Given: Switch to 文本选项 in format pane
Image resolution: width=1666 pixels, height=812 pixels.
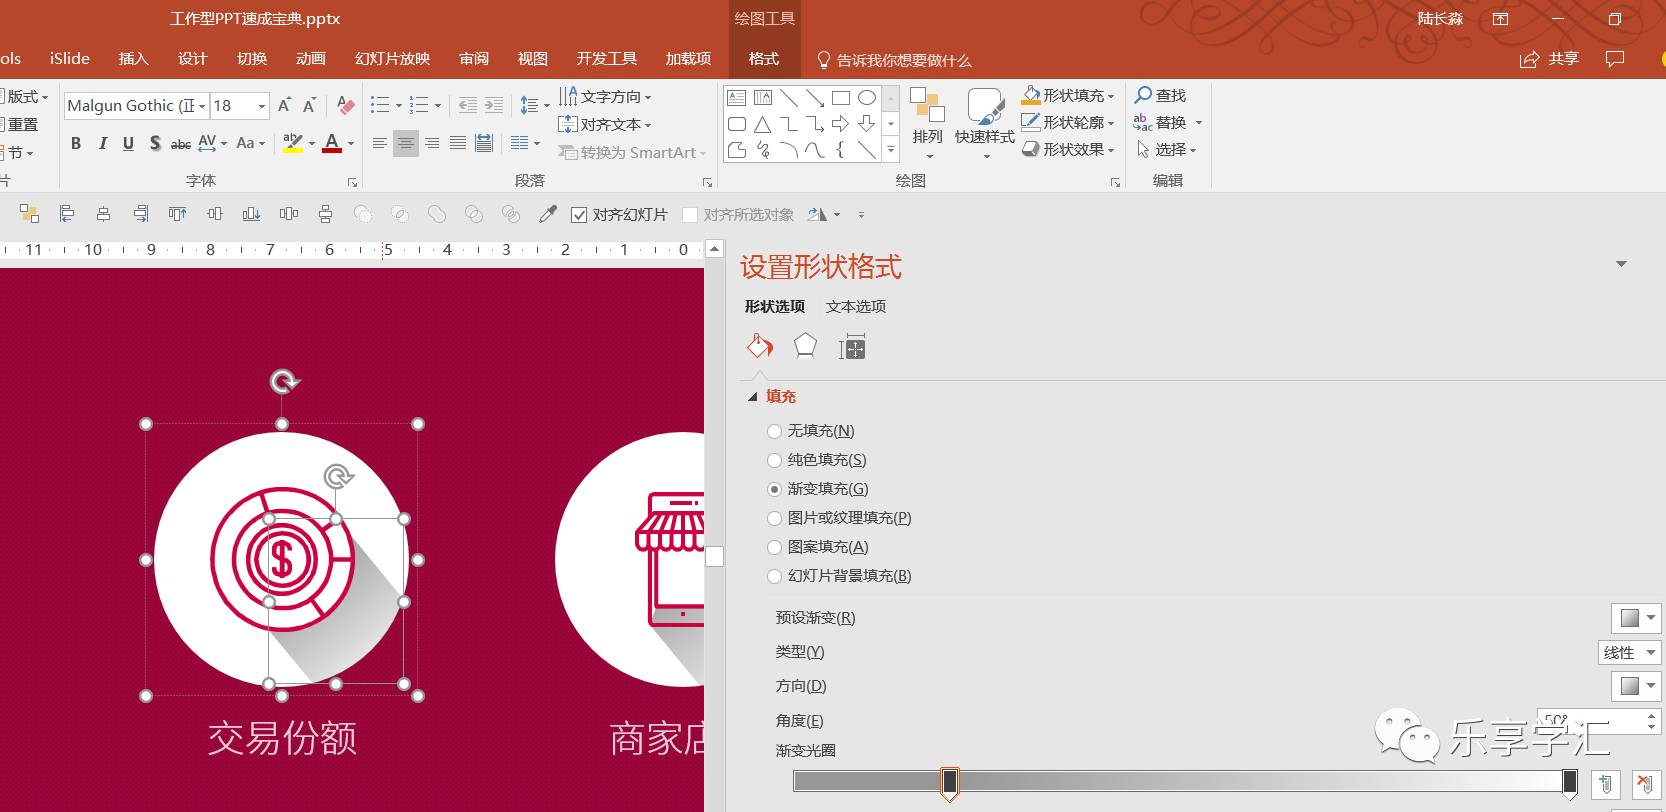Looking at the screenshot, I should (x=856, y=307).
